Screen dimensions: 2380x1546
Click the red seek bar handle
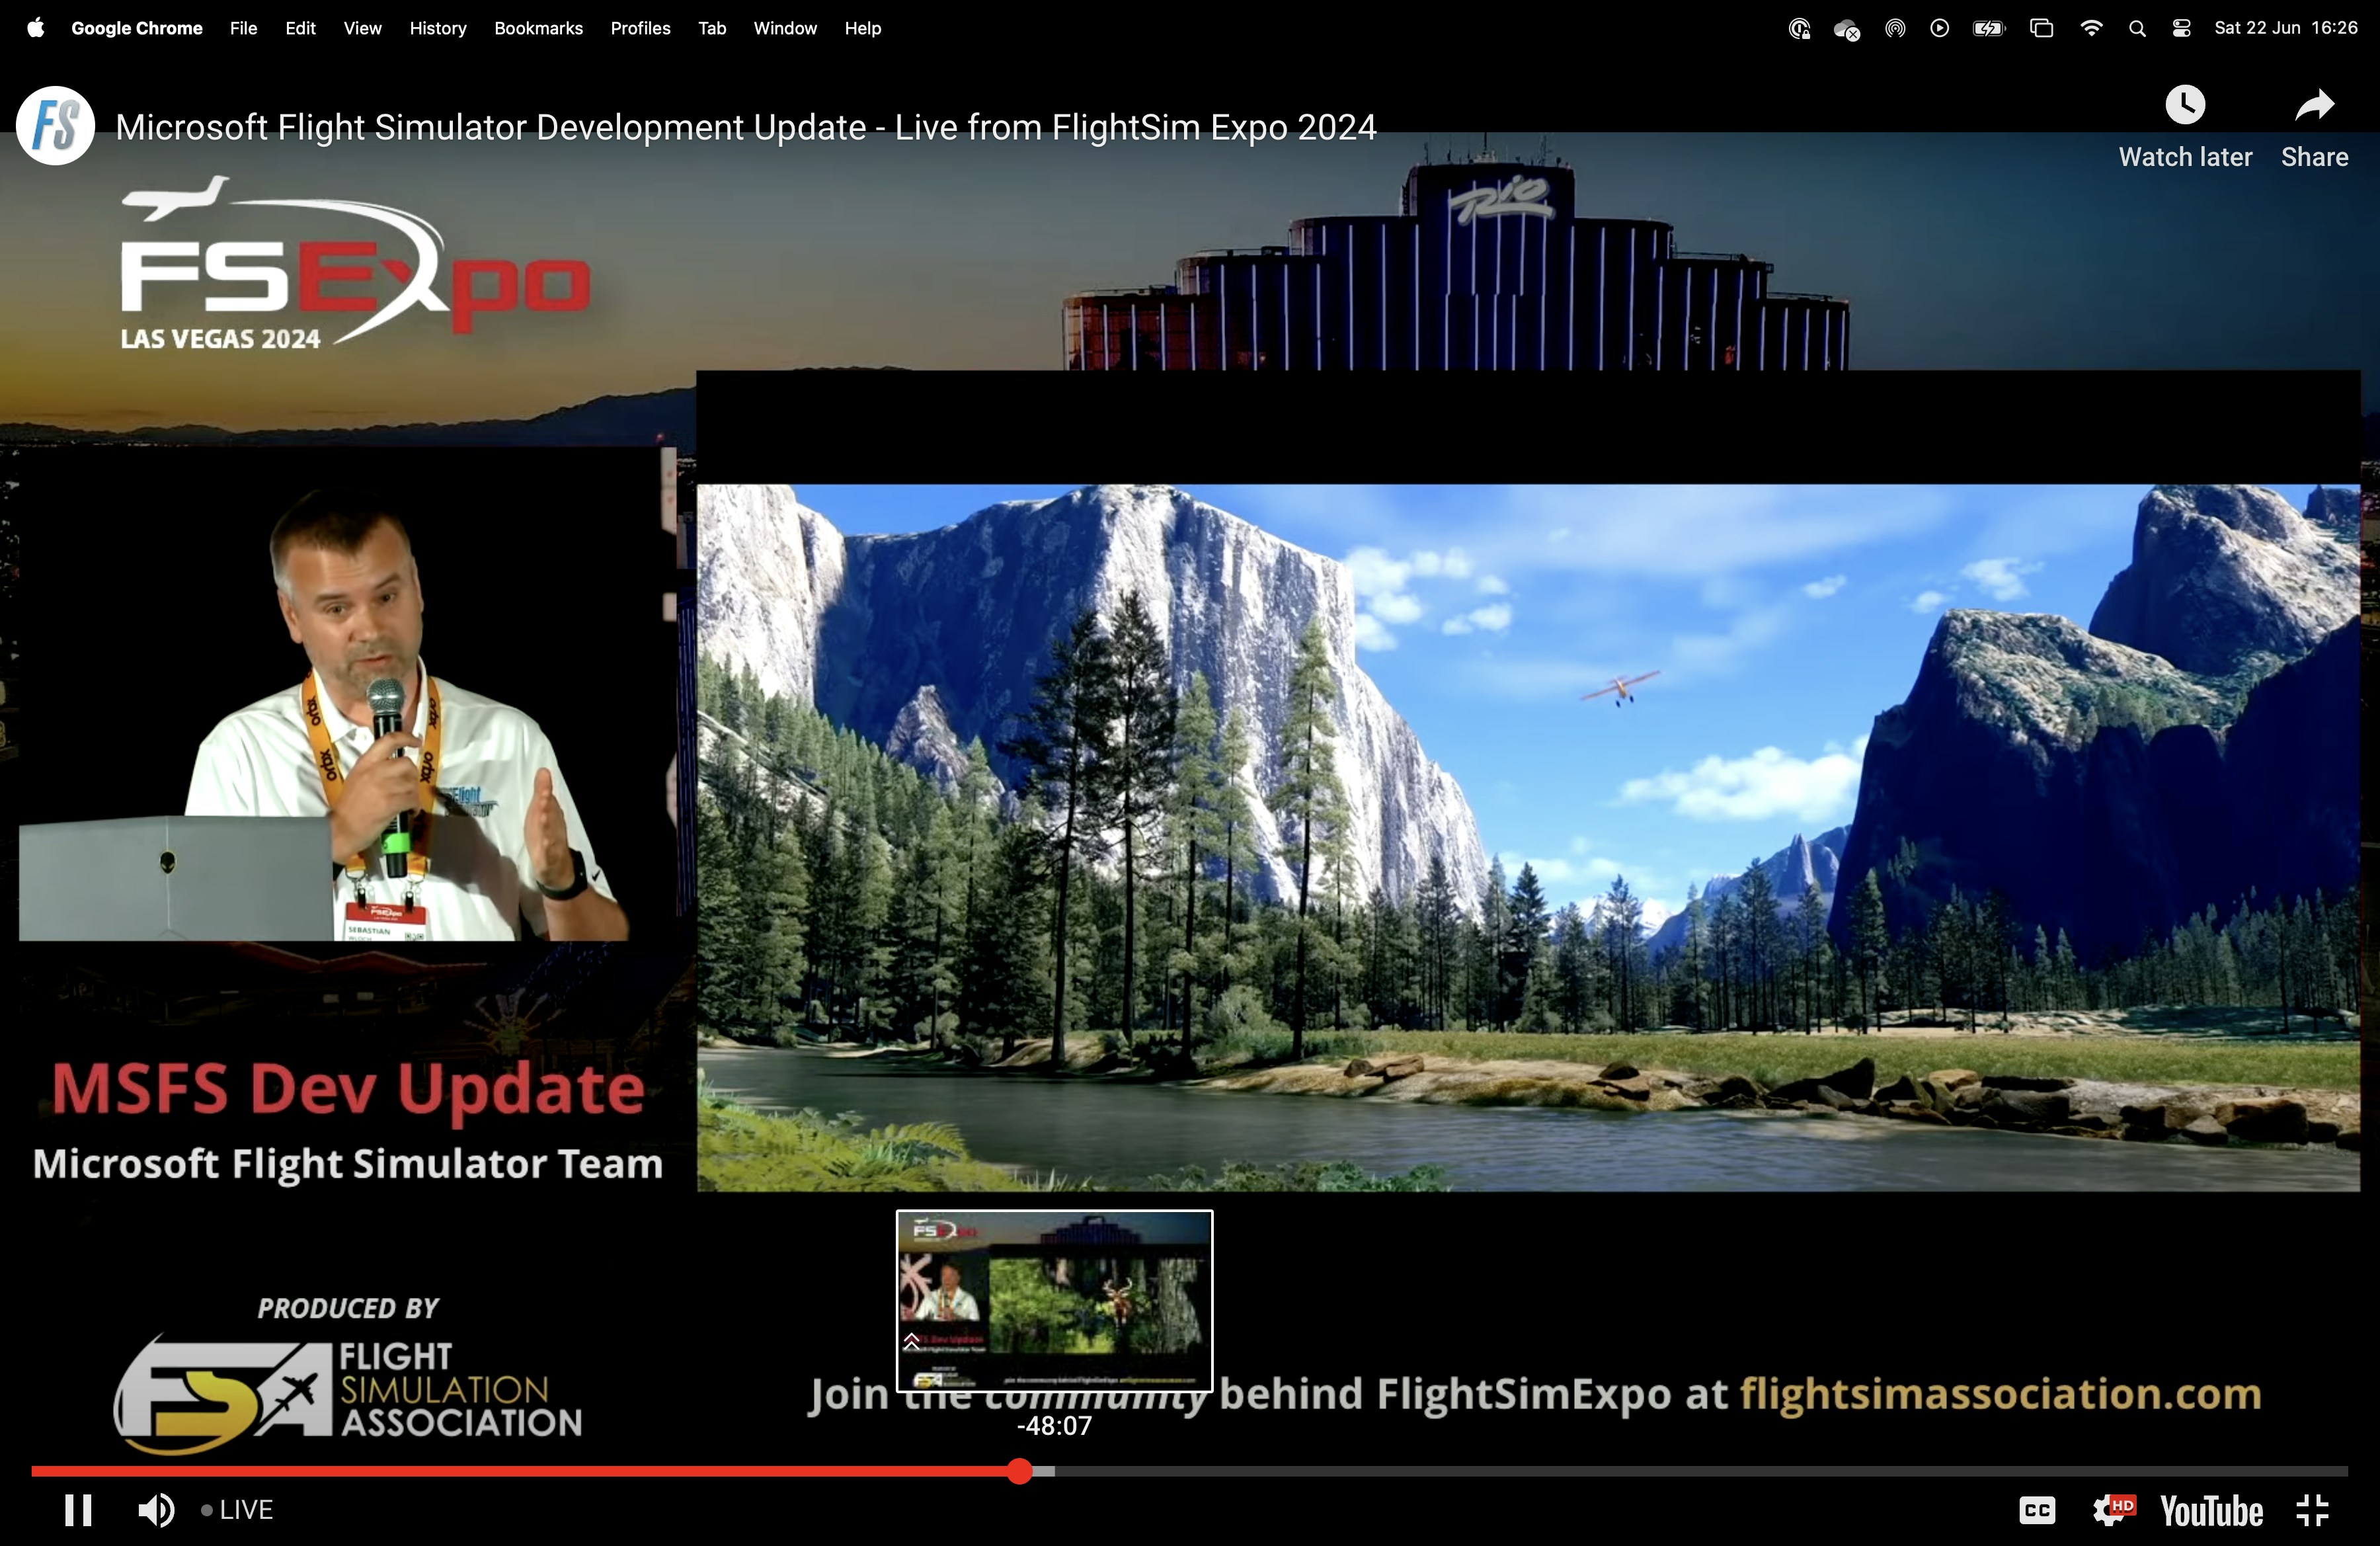1019,1470
